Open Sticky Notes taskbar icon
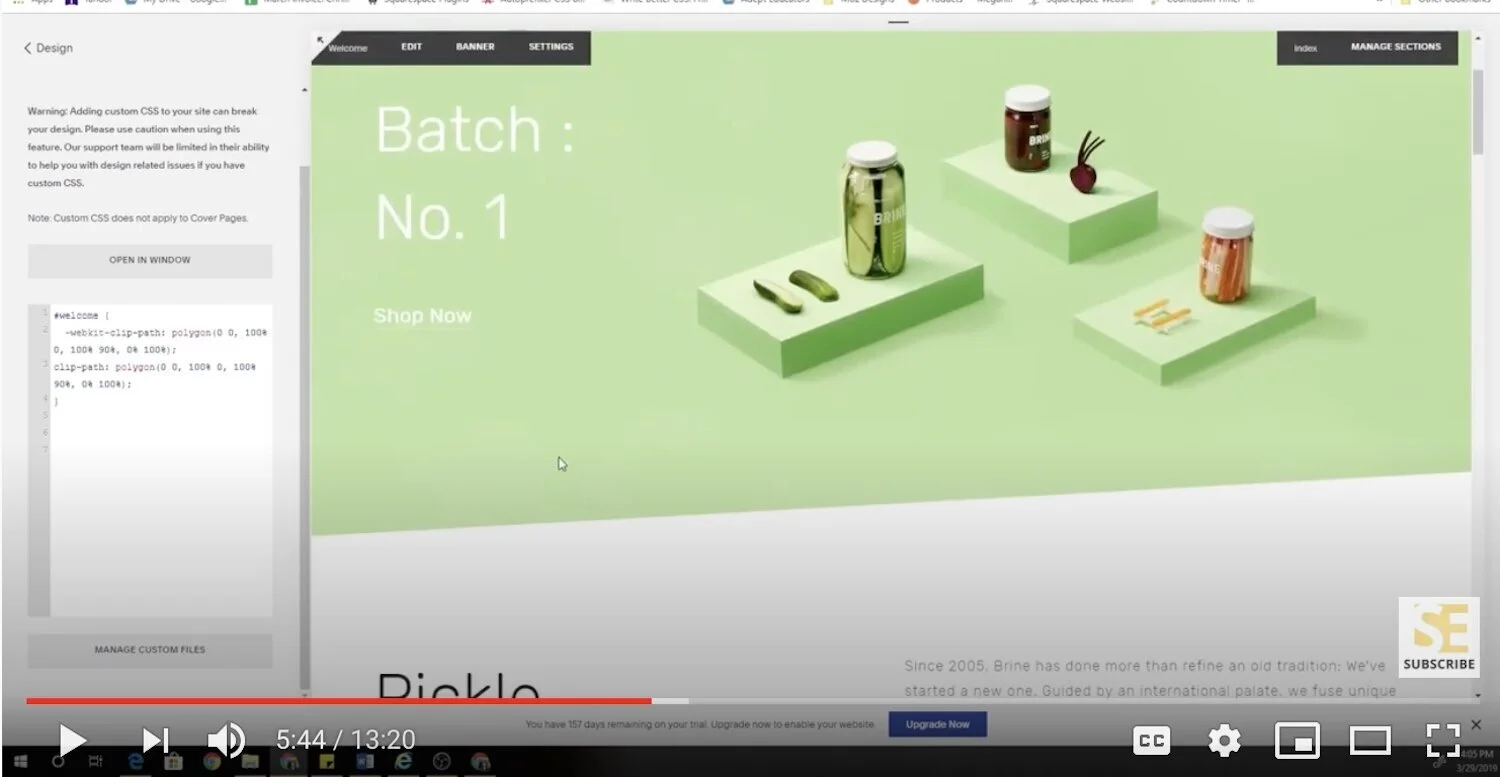 pyautogui.click(x=327, y=762)
